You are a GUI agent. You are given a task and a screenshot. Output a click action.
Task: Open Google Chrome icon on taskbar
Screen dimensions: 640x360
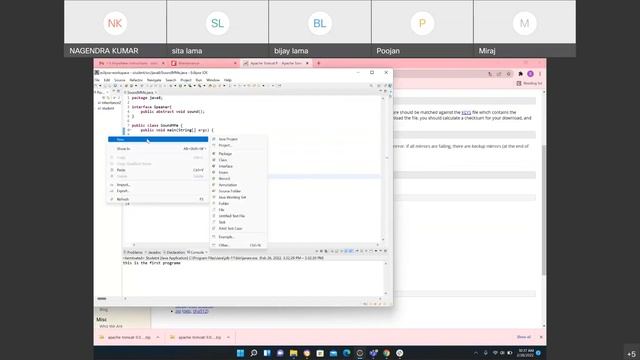387,353
